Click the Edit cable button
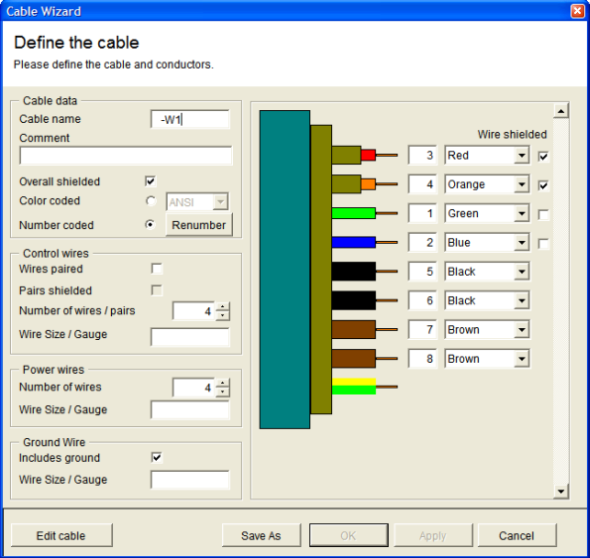The height and width of the screenshot is (558, 590). tap(61, 535)
